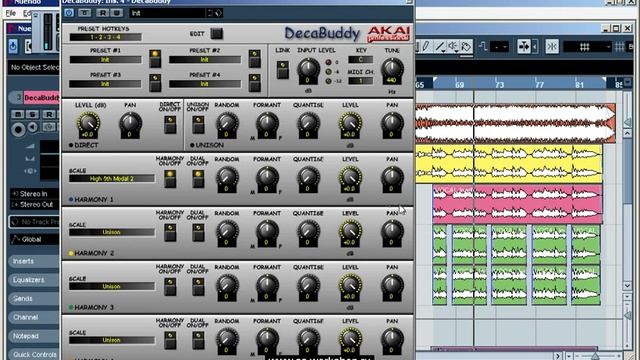Click the snap-to-zero-crossing step icon
The image size is (640, 360).
pos(482,47)
